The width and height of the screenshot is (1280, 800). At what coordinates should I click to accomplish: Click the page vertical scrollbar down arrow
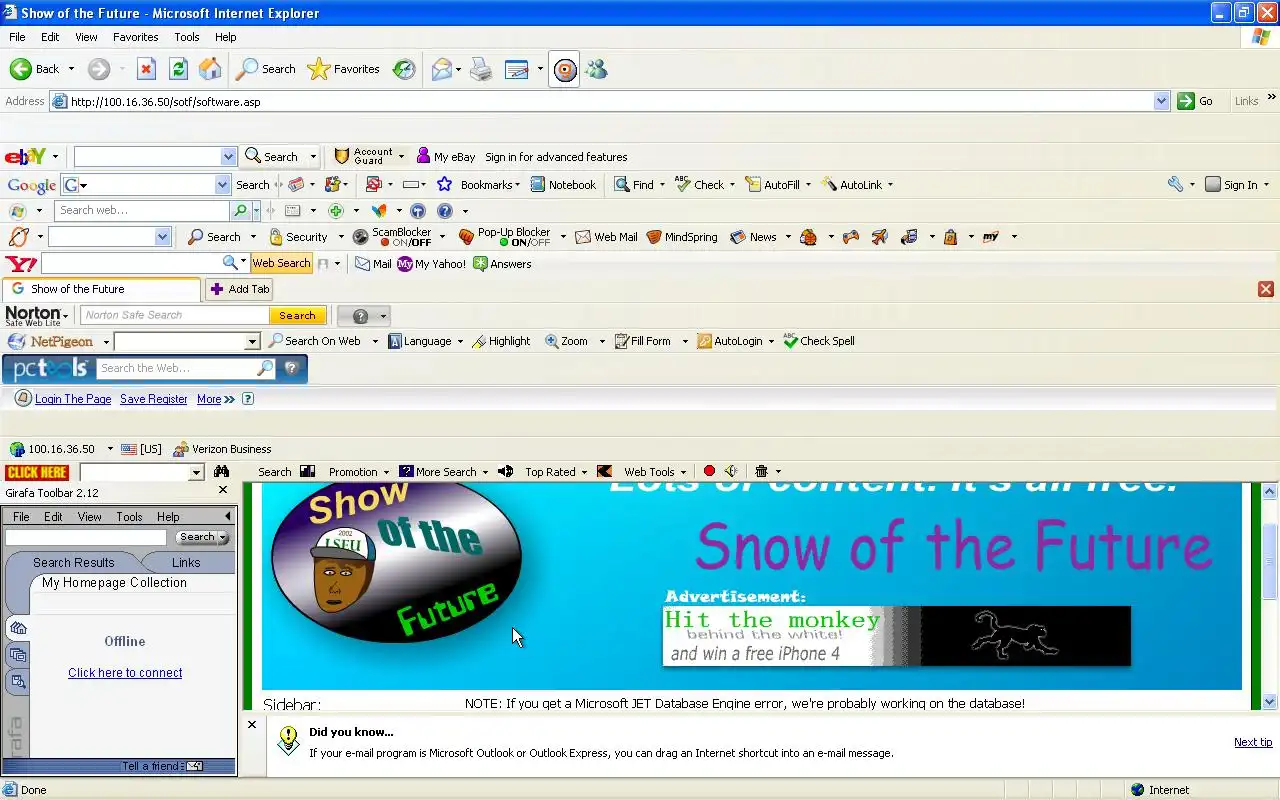pyautogui.click(x=1270, y=702)
